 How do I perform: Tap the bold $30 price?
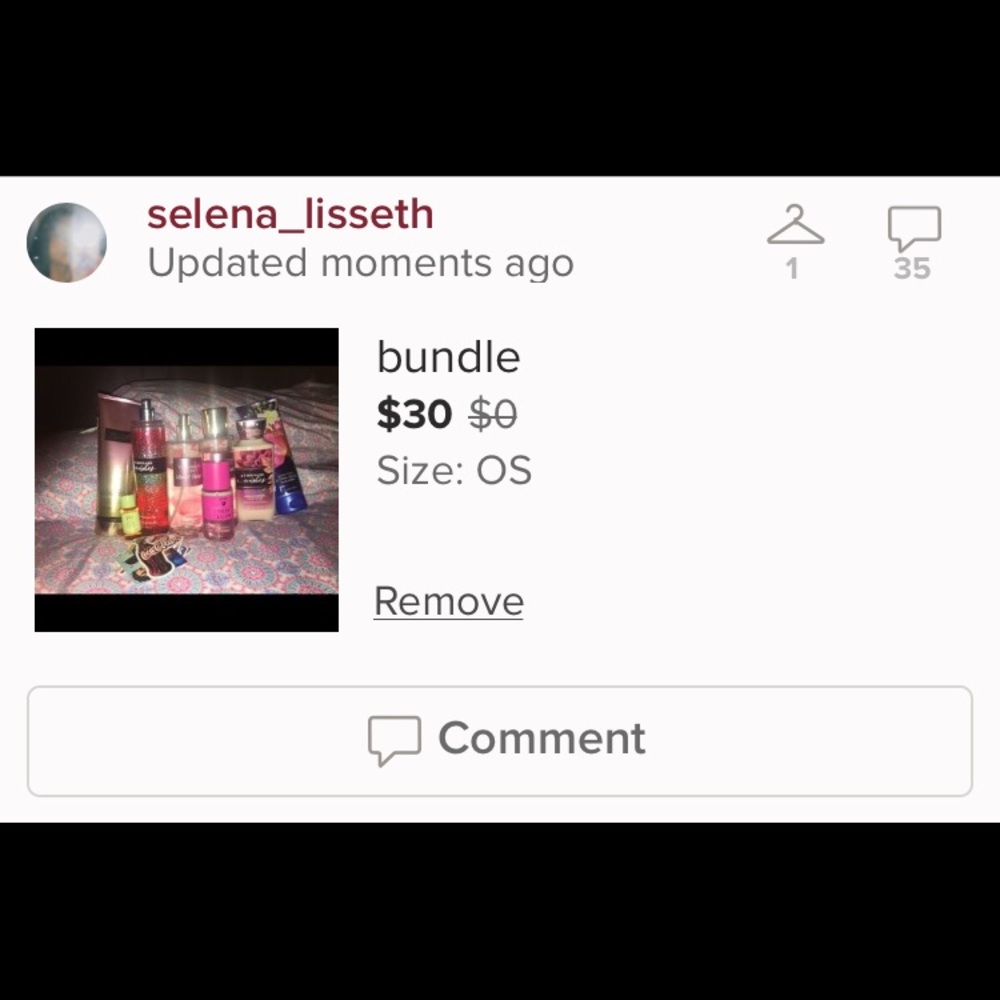pyautogui.click(x=415, y=414)
